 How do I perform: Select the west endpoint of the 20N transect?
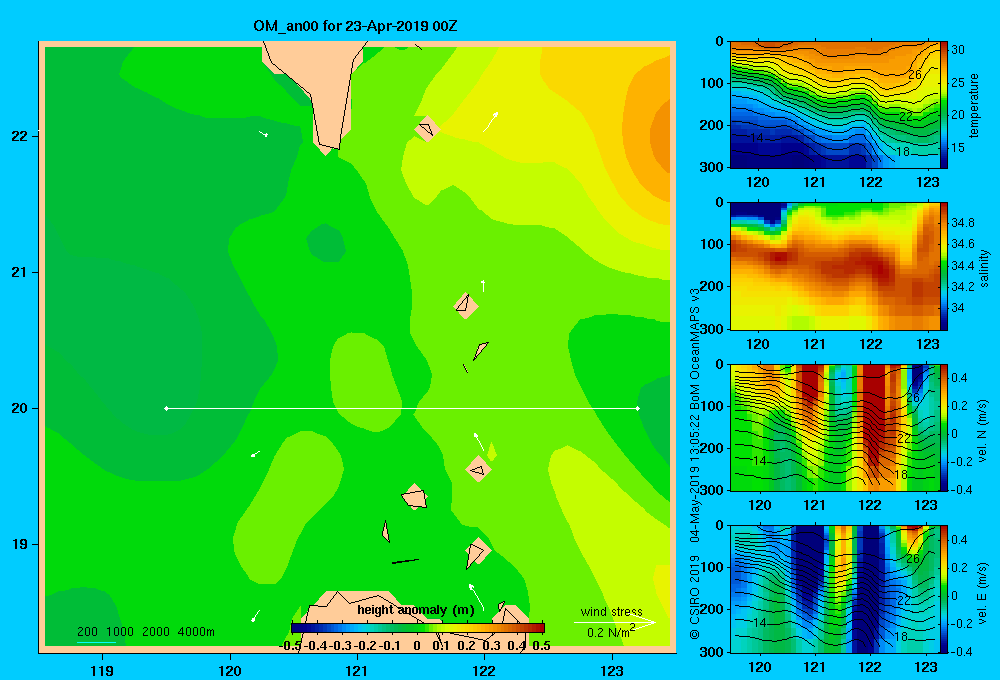click(x=166, y=408)
